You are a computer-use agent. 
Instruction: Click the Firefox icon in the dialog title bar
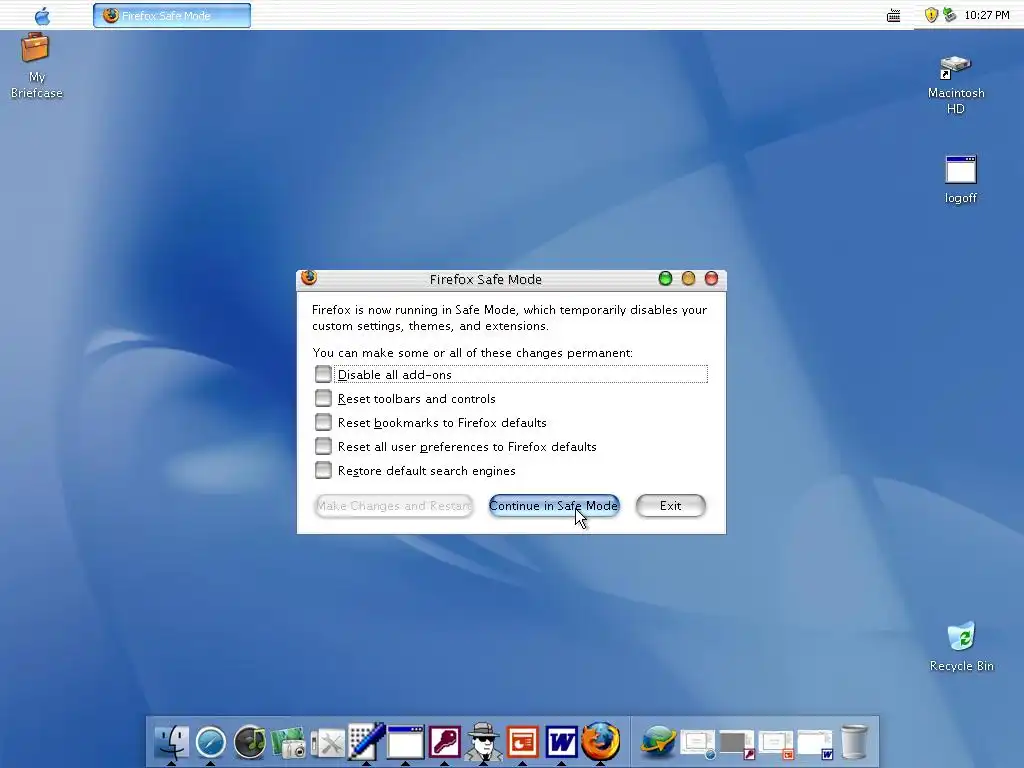309,278
